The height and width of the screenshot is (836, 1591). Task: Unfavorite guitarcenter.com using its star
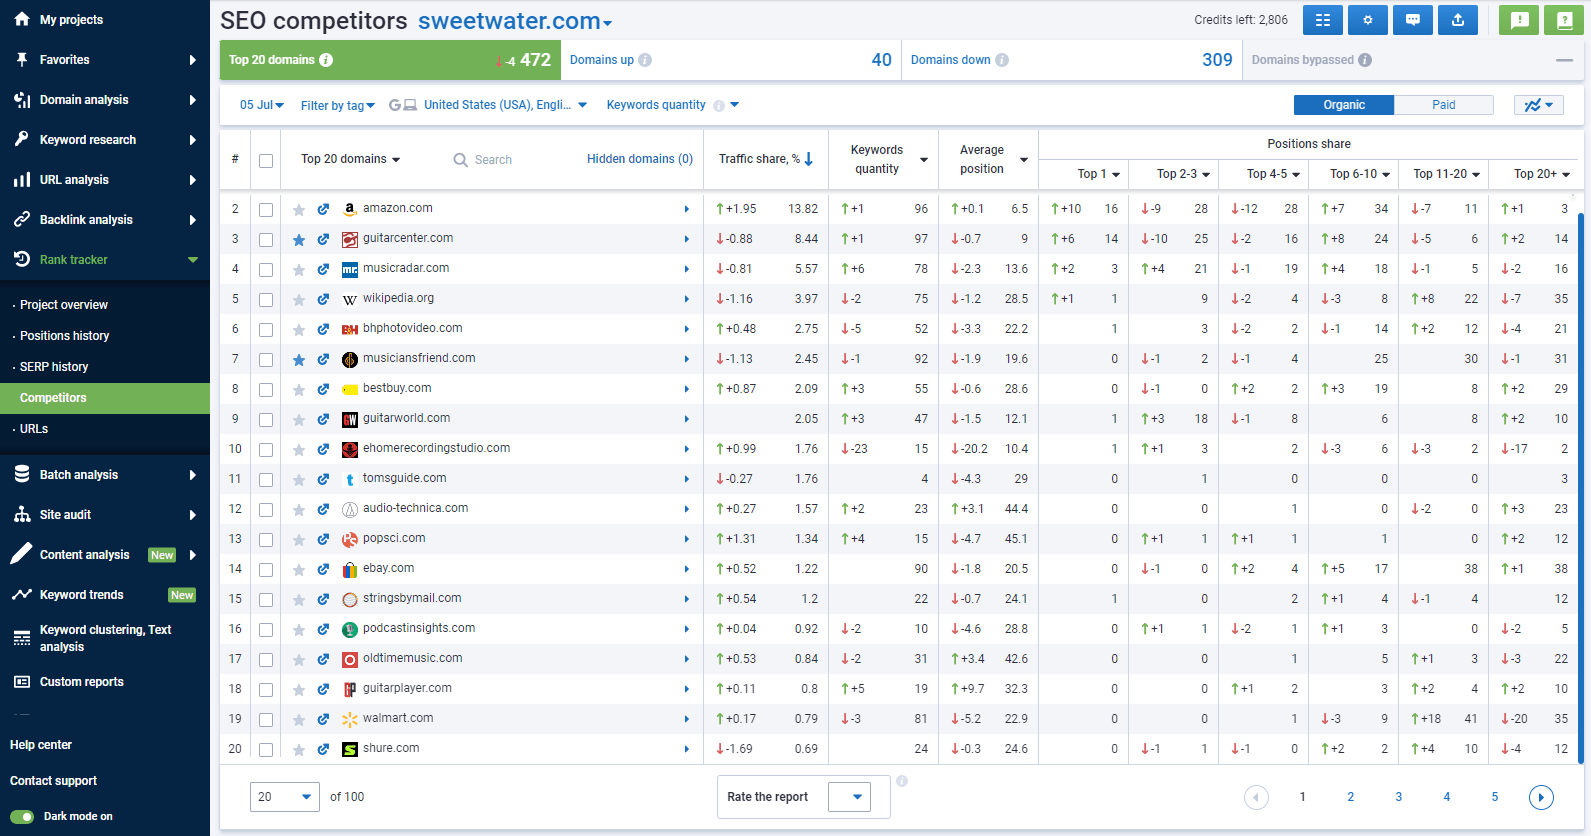(299, 240)
